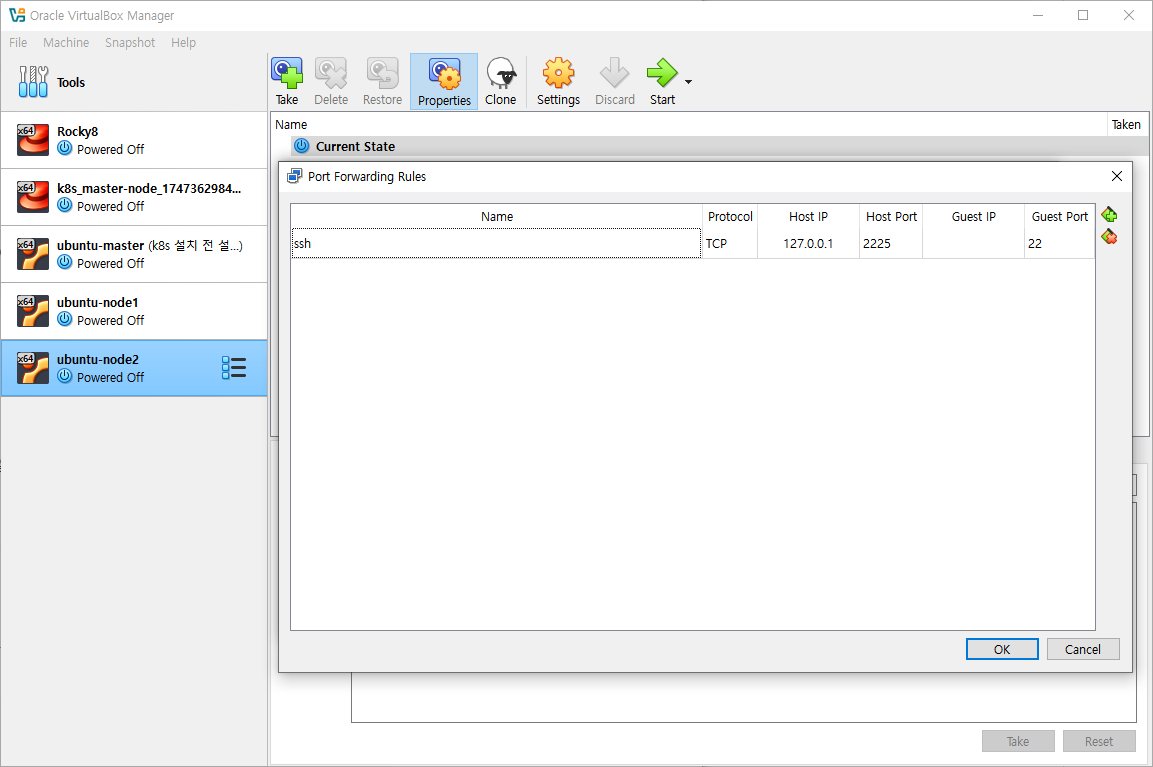Select the Tools item in the sidebar

pyautogui.click(x=134, y=82)
